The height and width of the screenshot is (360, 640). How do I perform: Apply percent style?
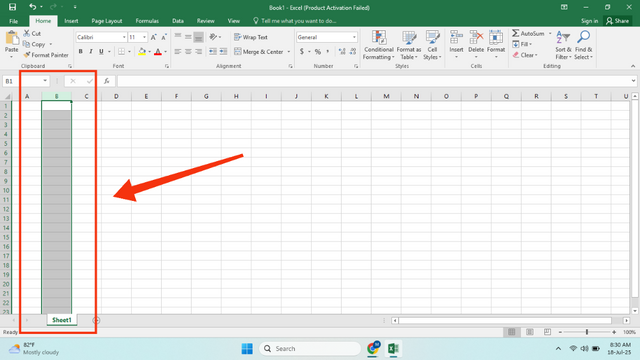[x=318, y=51]
